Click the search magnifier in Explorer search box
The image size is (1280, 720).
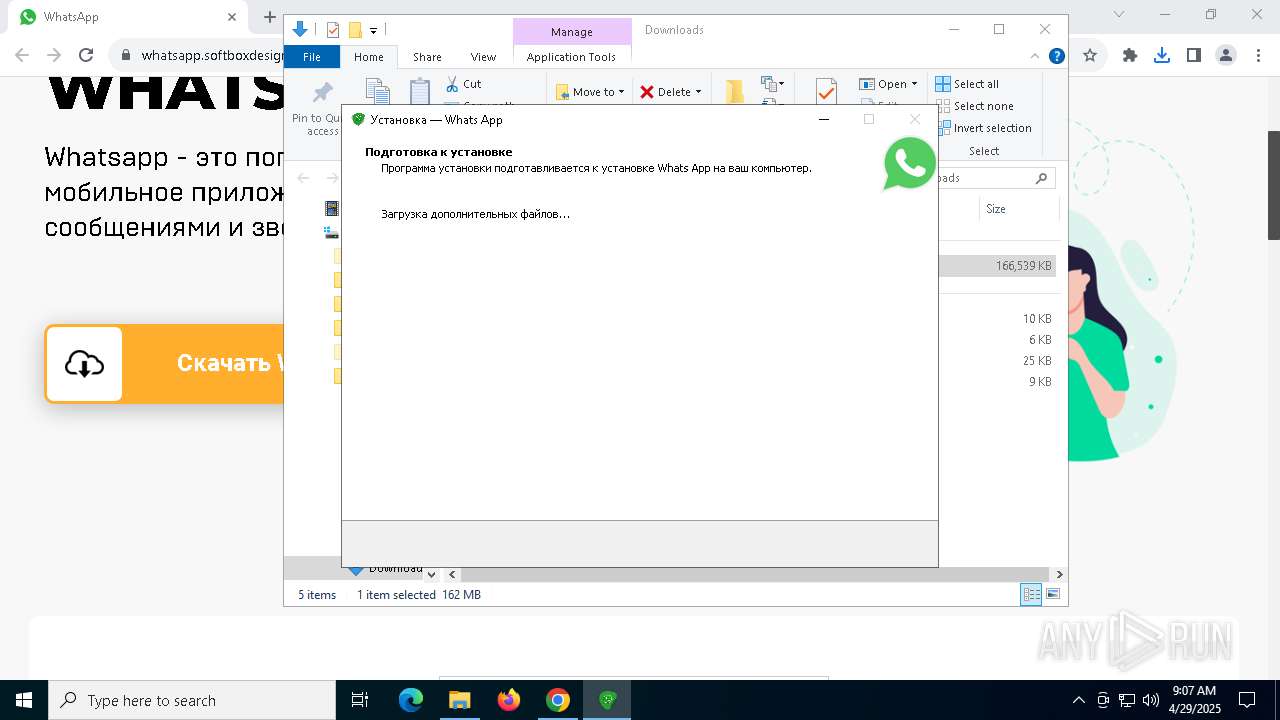point(1041,178)
